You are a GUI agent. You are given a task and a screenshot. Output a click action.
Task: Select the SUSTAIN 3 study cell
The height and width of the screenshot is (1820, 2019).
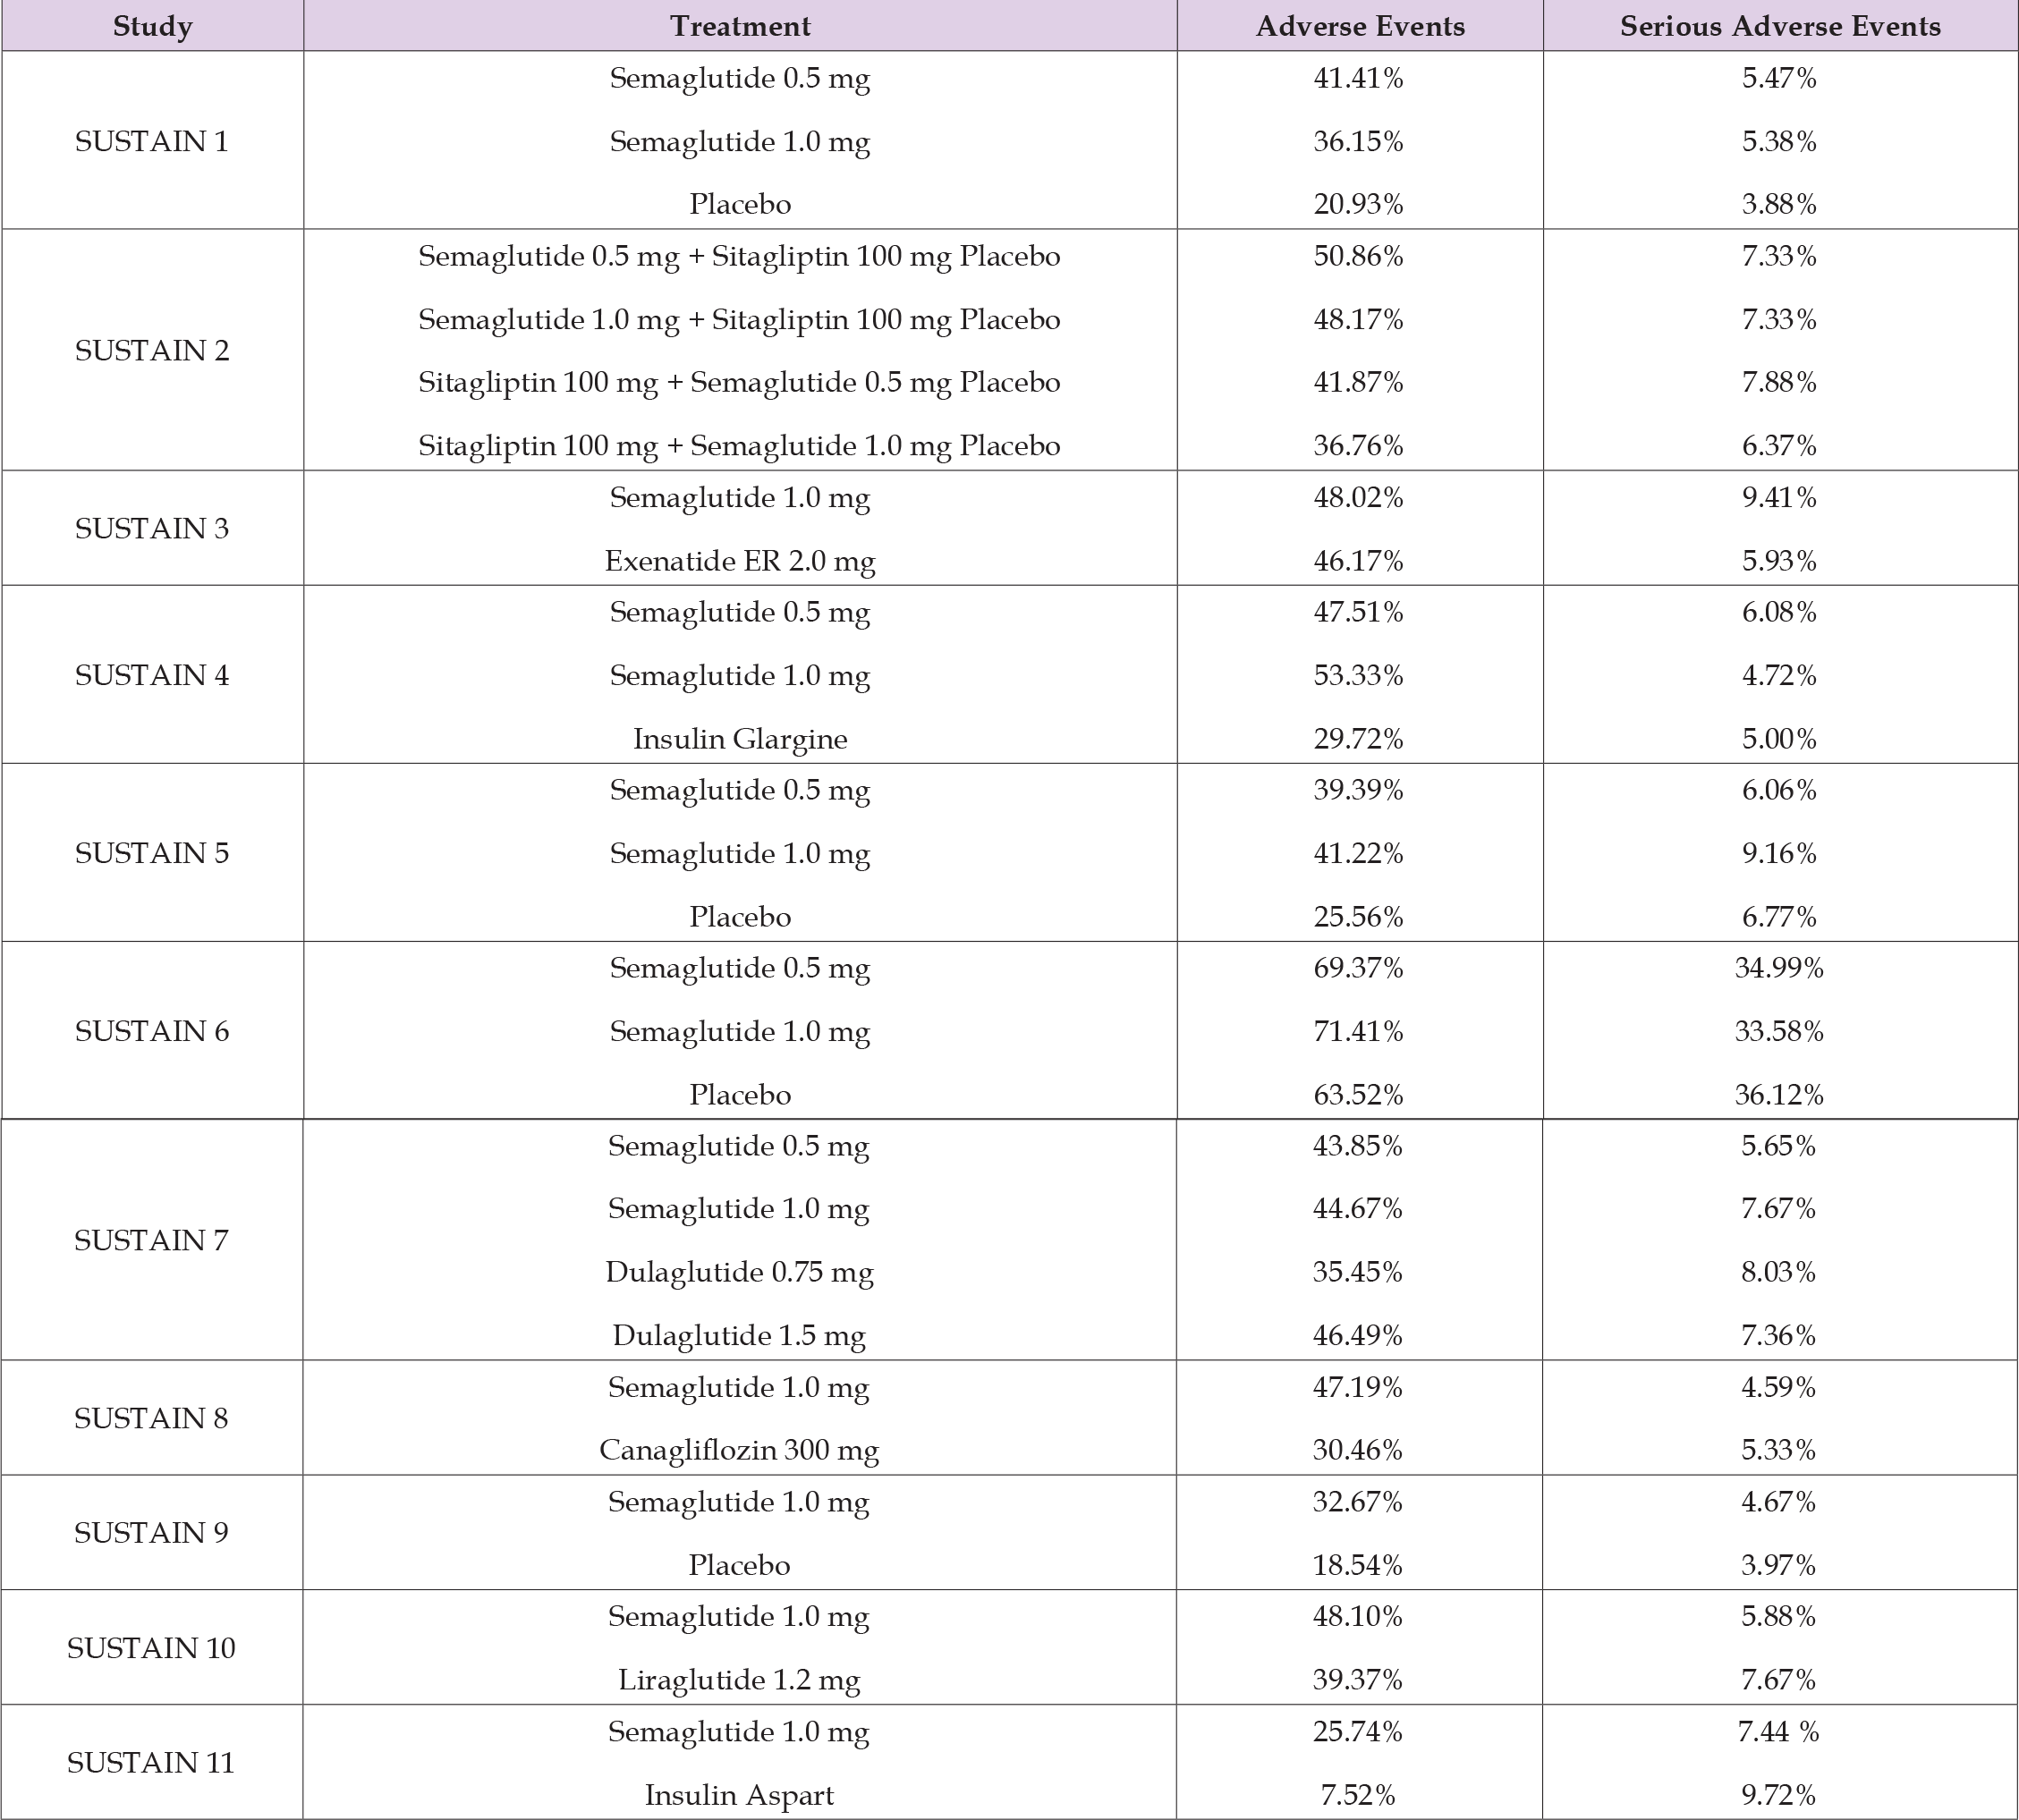coord(152,528)
